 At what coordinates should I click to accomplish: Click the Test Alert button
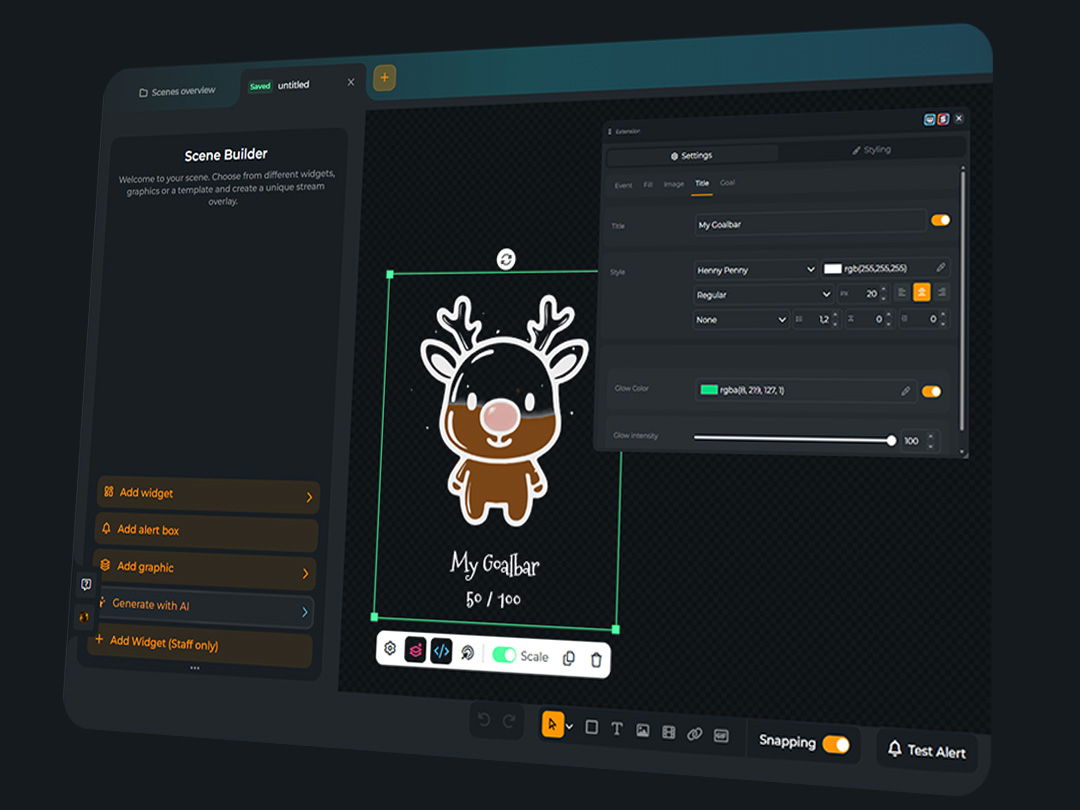927,750
